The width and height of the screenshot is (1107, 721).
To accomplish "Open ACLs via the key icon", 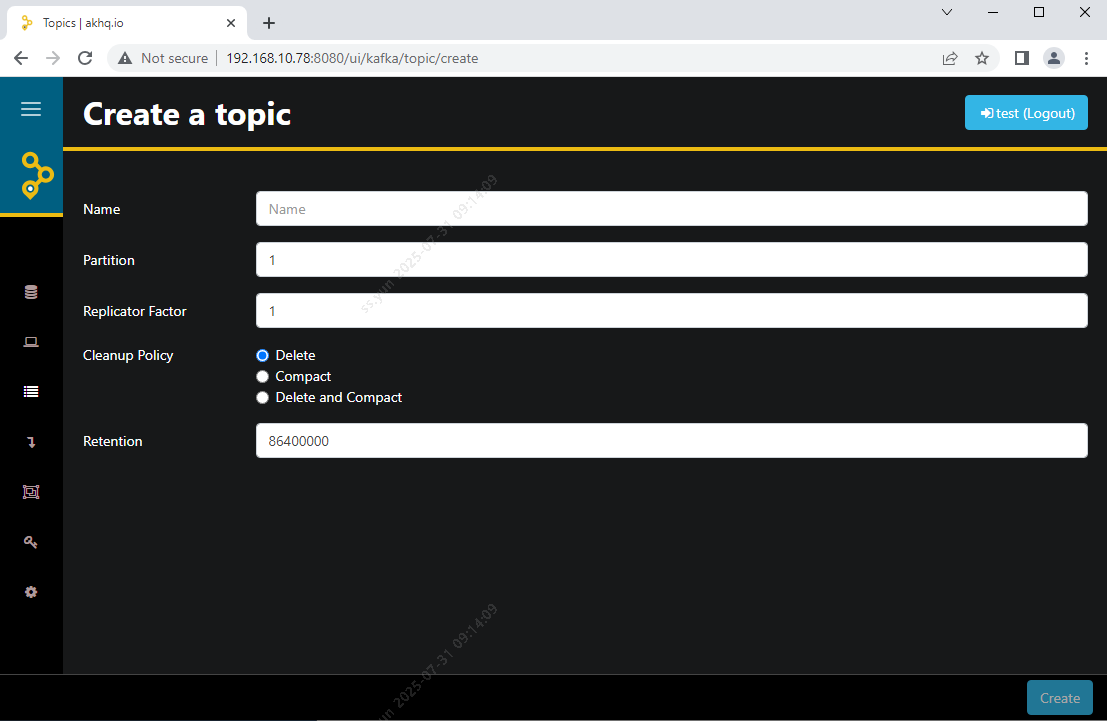I will point(31,542).
